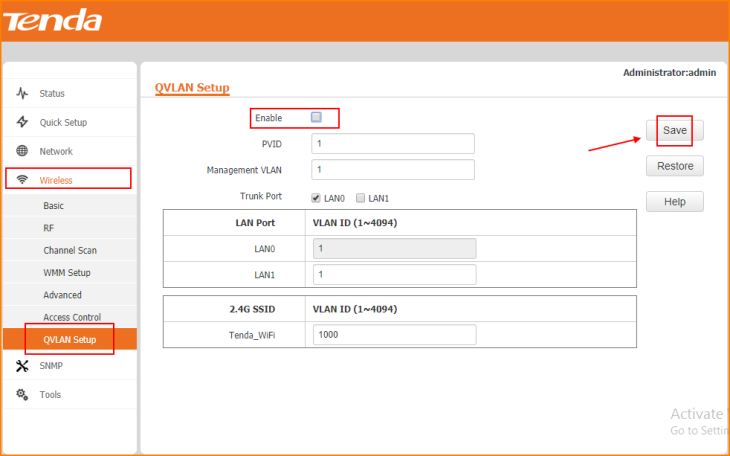
Task: Click the SNMP tools icon
Action: pyautogui.click(x=22, y=366)
